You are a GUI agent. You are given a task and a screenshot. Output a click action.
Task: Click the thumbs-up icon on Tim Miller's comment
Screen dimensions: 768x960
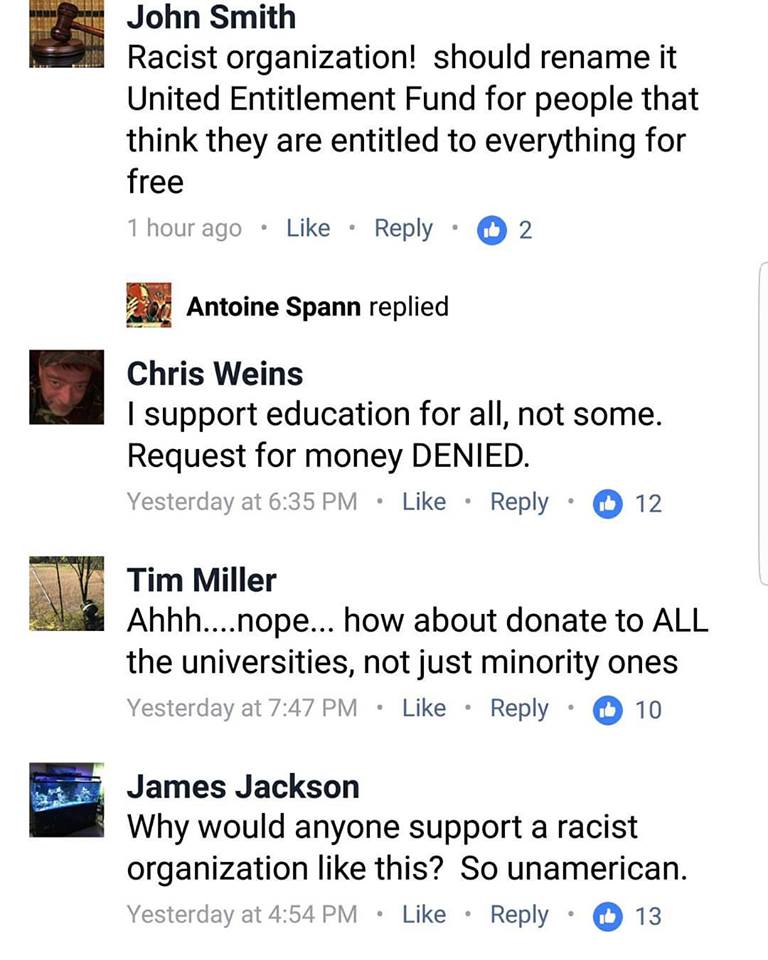pyautogui.click(x=608, y=710)
